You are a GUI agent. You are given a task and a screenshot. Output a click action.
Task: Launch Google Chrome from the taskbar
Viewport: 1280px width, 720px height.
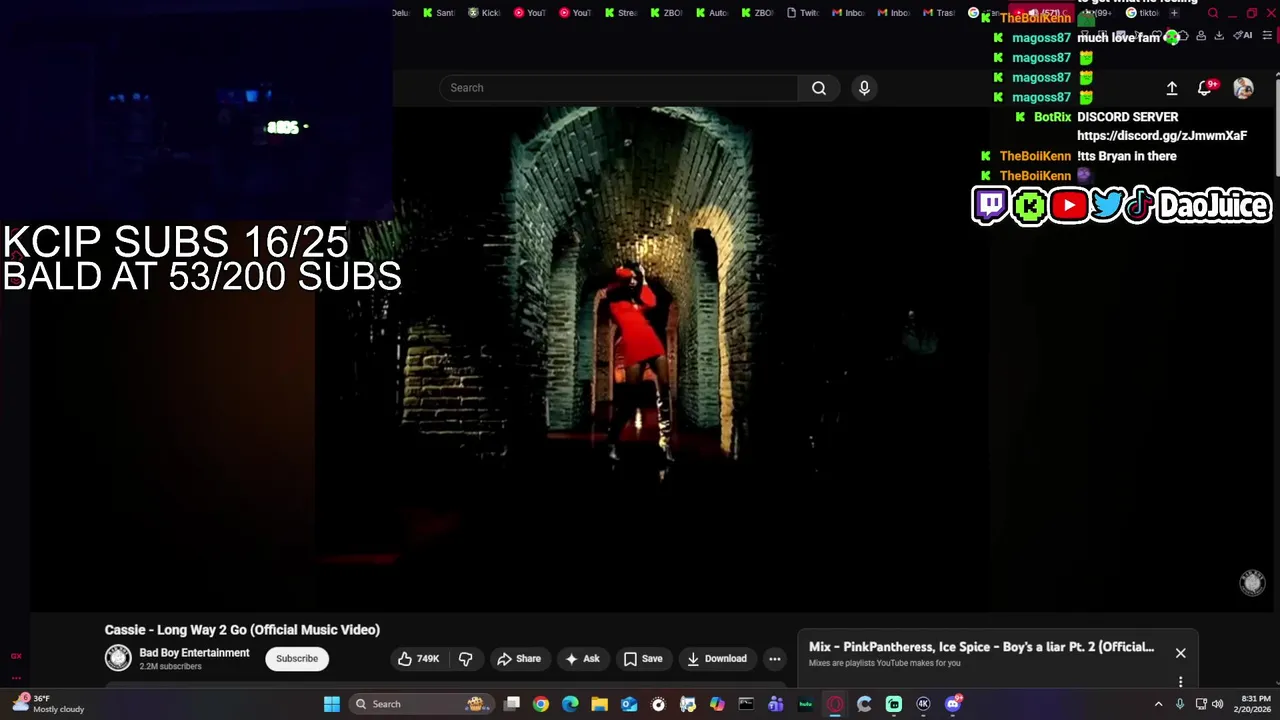[x=541, y=704]
